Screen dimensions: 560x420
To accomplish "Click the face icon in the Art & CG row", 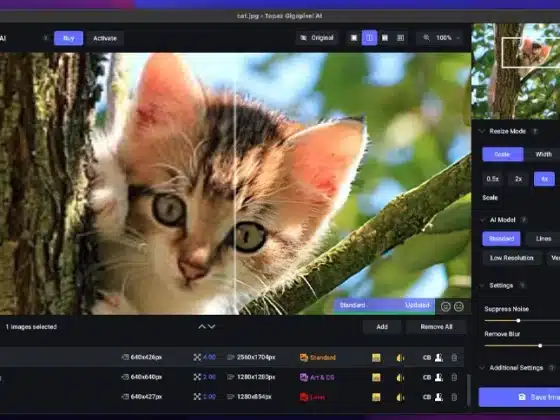I will 439,377.
